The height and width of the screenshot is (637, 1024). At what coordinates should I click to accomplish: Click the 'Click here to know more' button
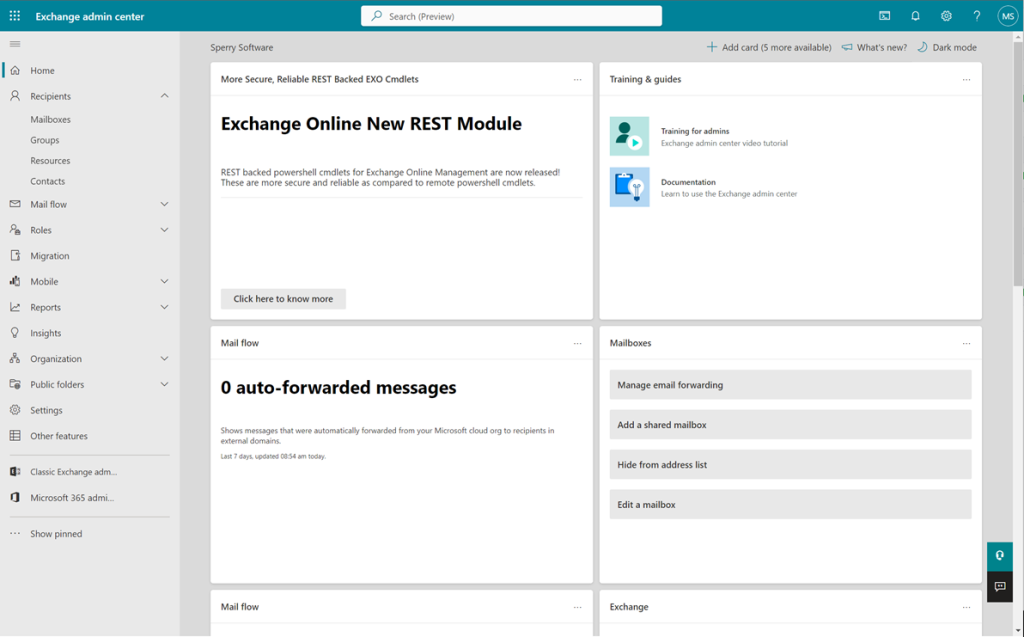tap(283, 298)
